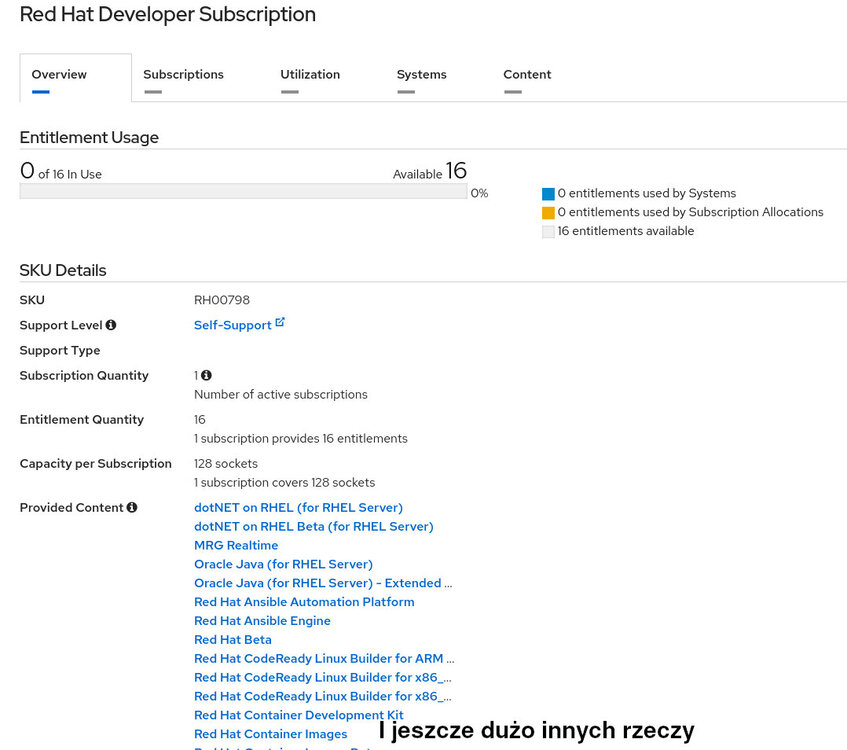Viewport: 847px width, 750px height.
Task: Open Red Hat Ansible Automation Platform link
Action: (x=304, y=602)
